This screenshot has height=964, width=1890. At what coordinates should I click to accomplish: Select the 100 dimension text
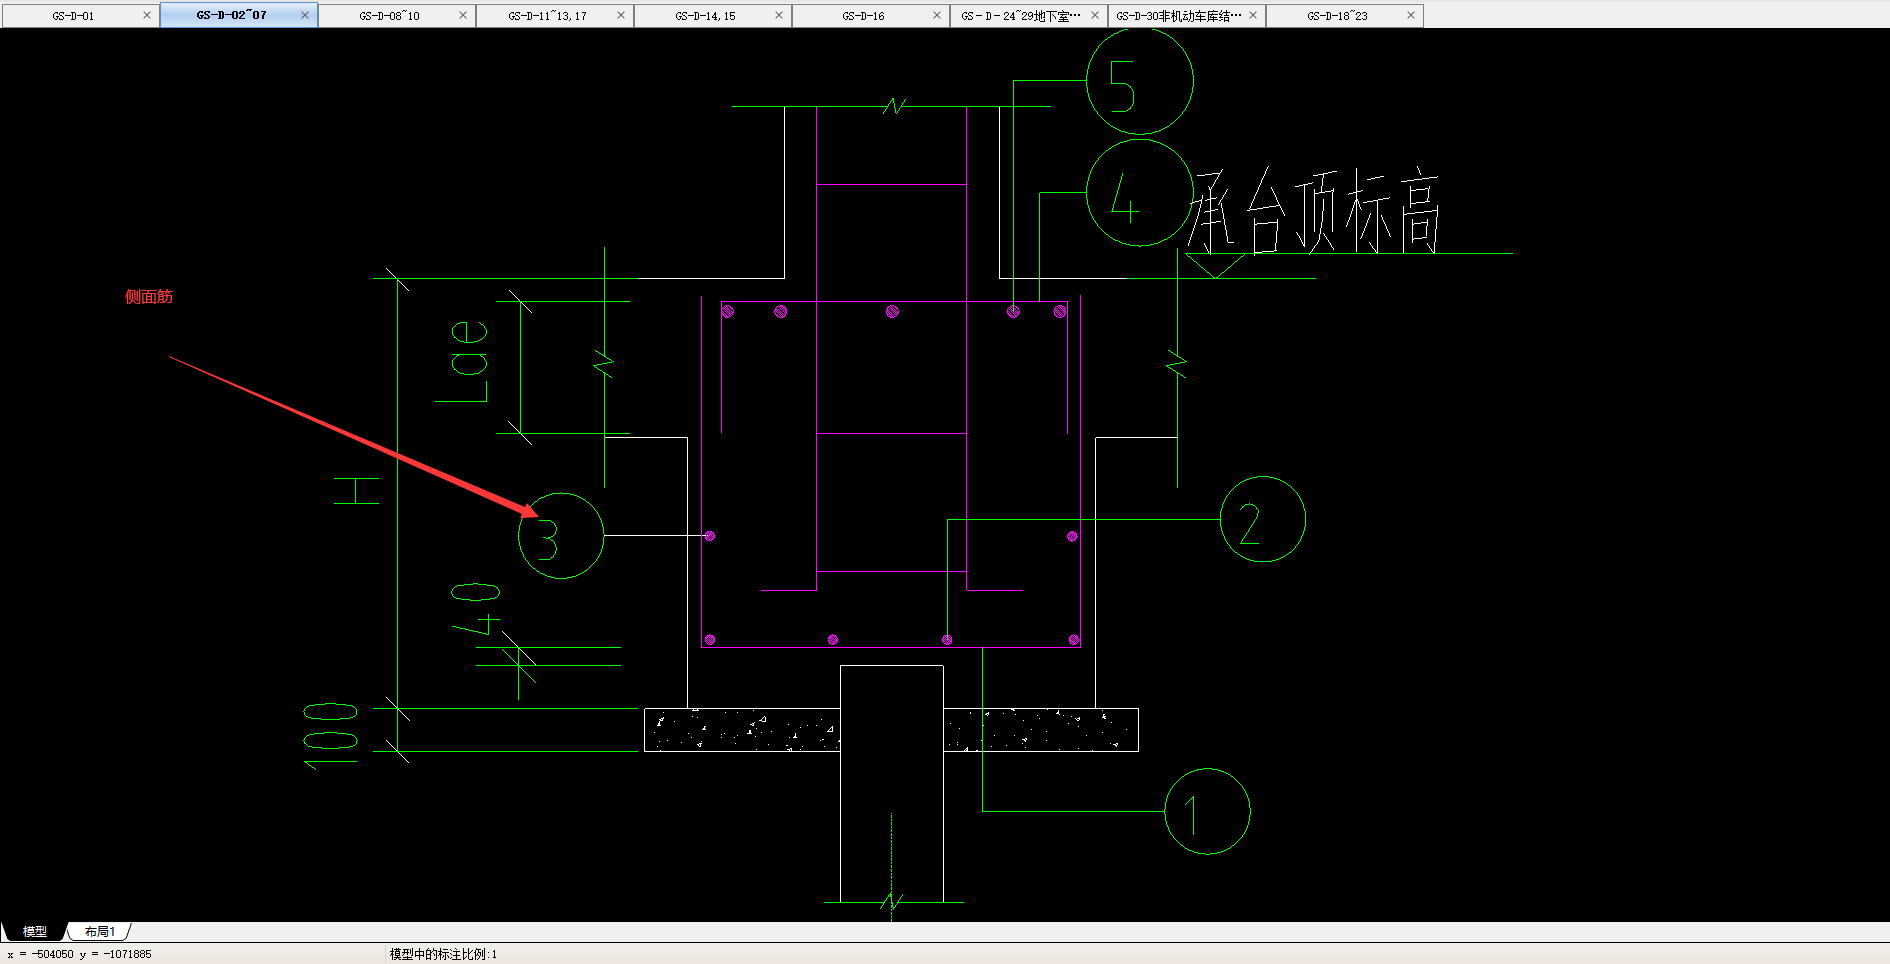(331, 737)
